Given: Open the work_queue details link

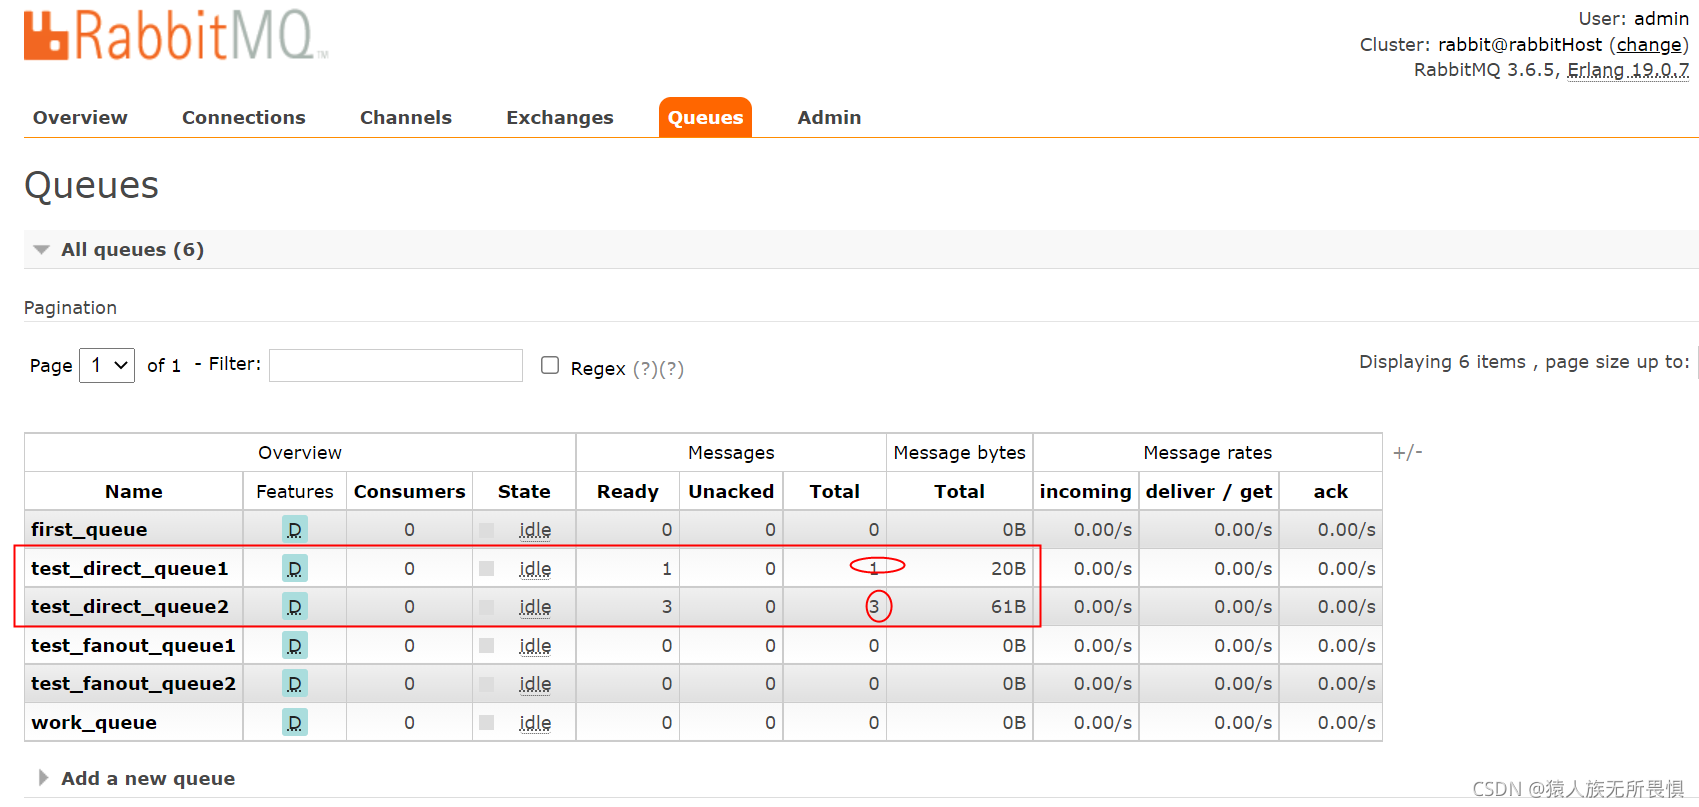Looking at the screenshot, I should click(94, 722).
